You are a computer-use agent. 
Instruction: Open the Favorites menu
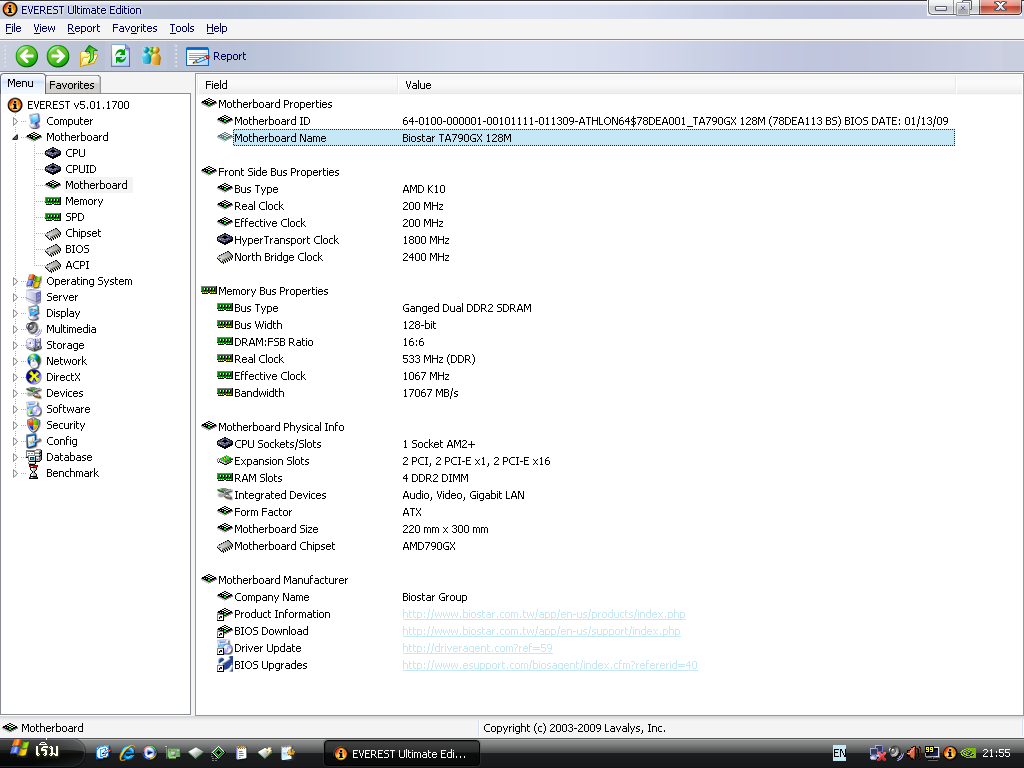coord(135,28)
